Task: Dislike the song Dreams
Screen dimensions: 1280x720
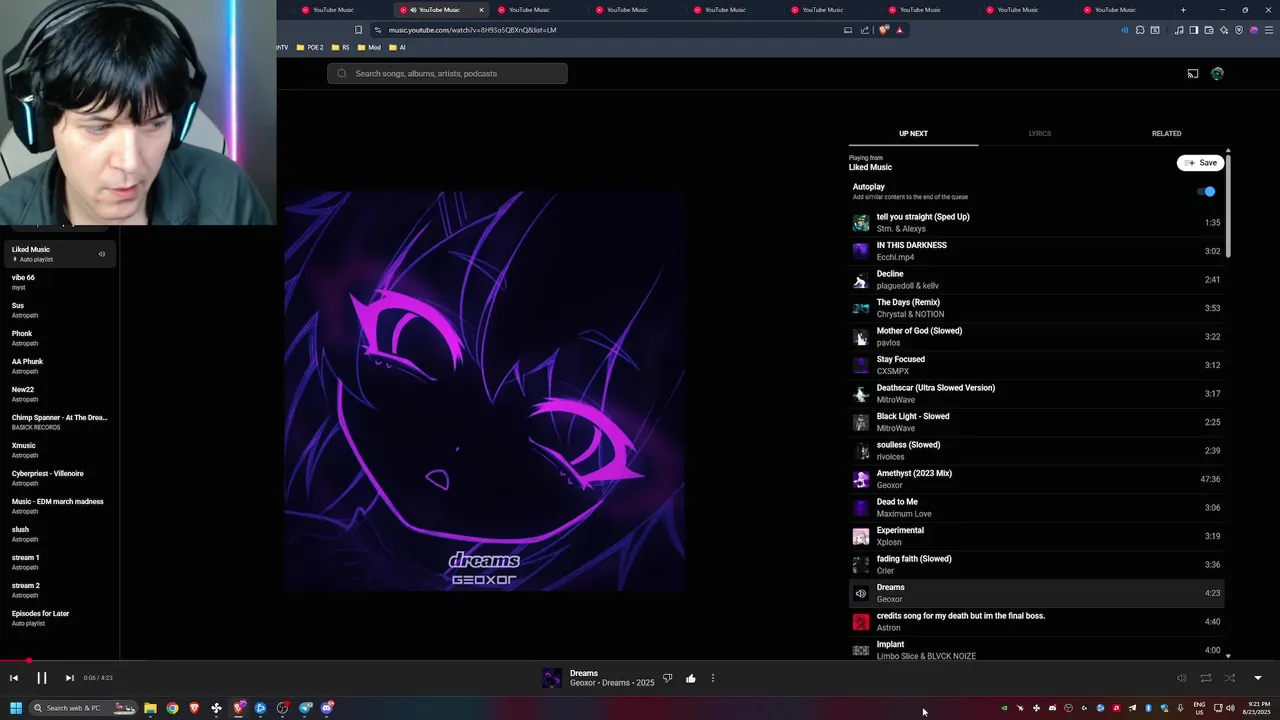Action: [x=668, y=678]
